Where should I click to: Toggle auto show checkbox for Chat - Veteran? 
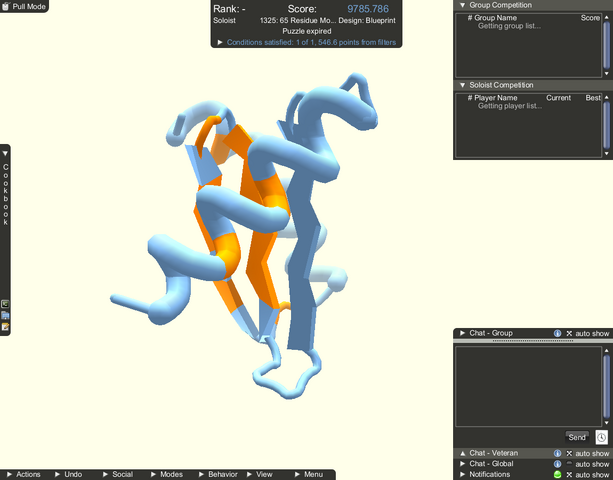pyautogui.click(x=569, y=453)
